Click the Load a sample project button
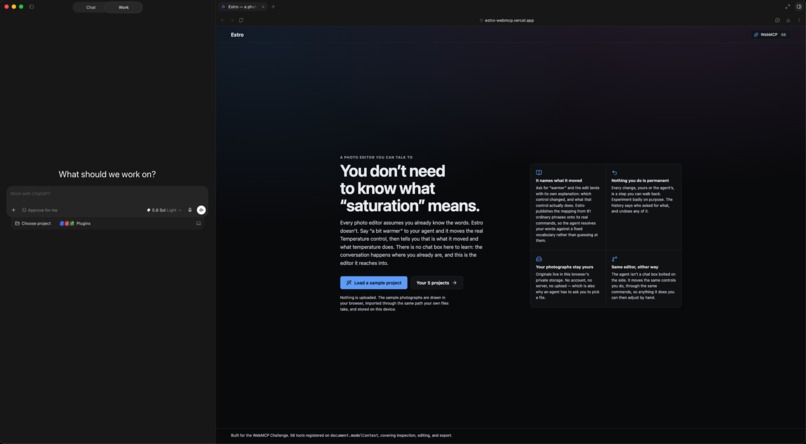This screenshot has height=444, width=806. pos(374,283)
